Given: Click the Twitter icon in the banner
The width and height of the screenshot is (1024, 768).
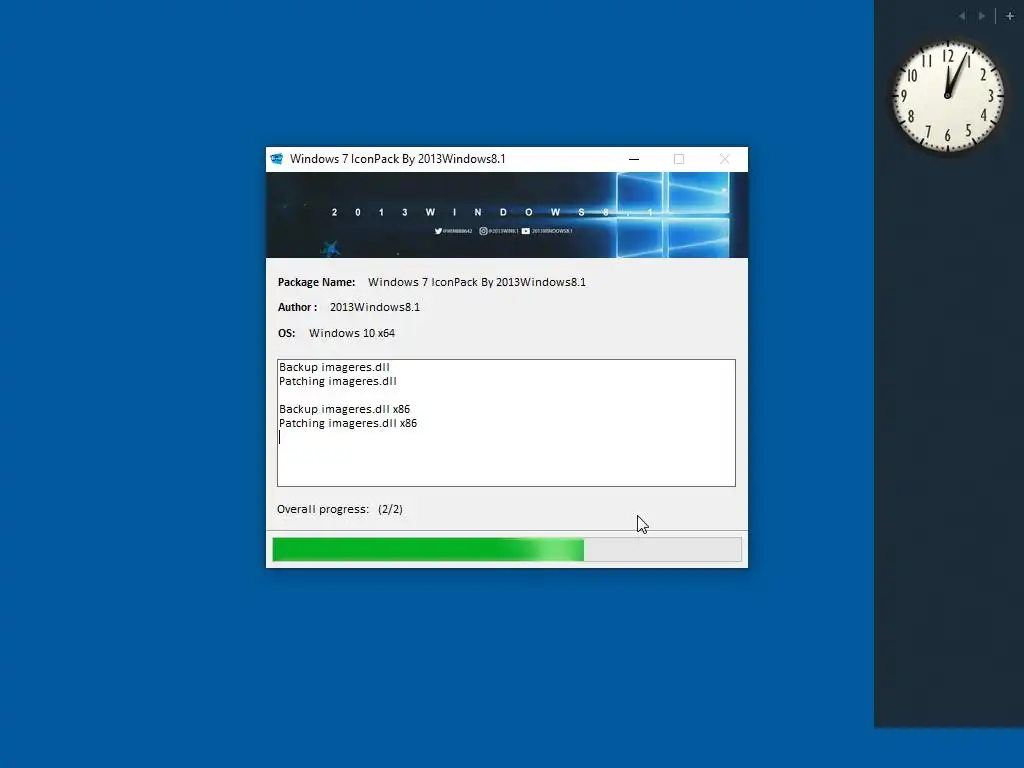Looking at the screenshot, I should click(438, 231).
